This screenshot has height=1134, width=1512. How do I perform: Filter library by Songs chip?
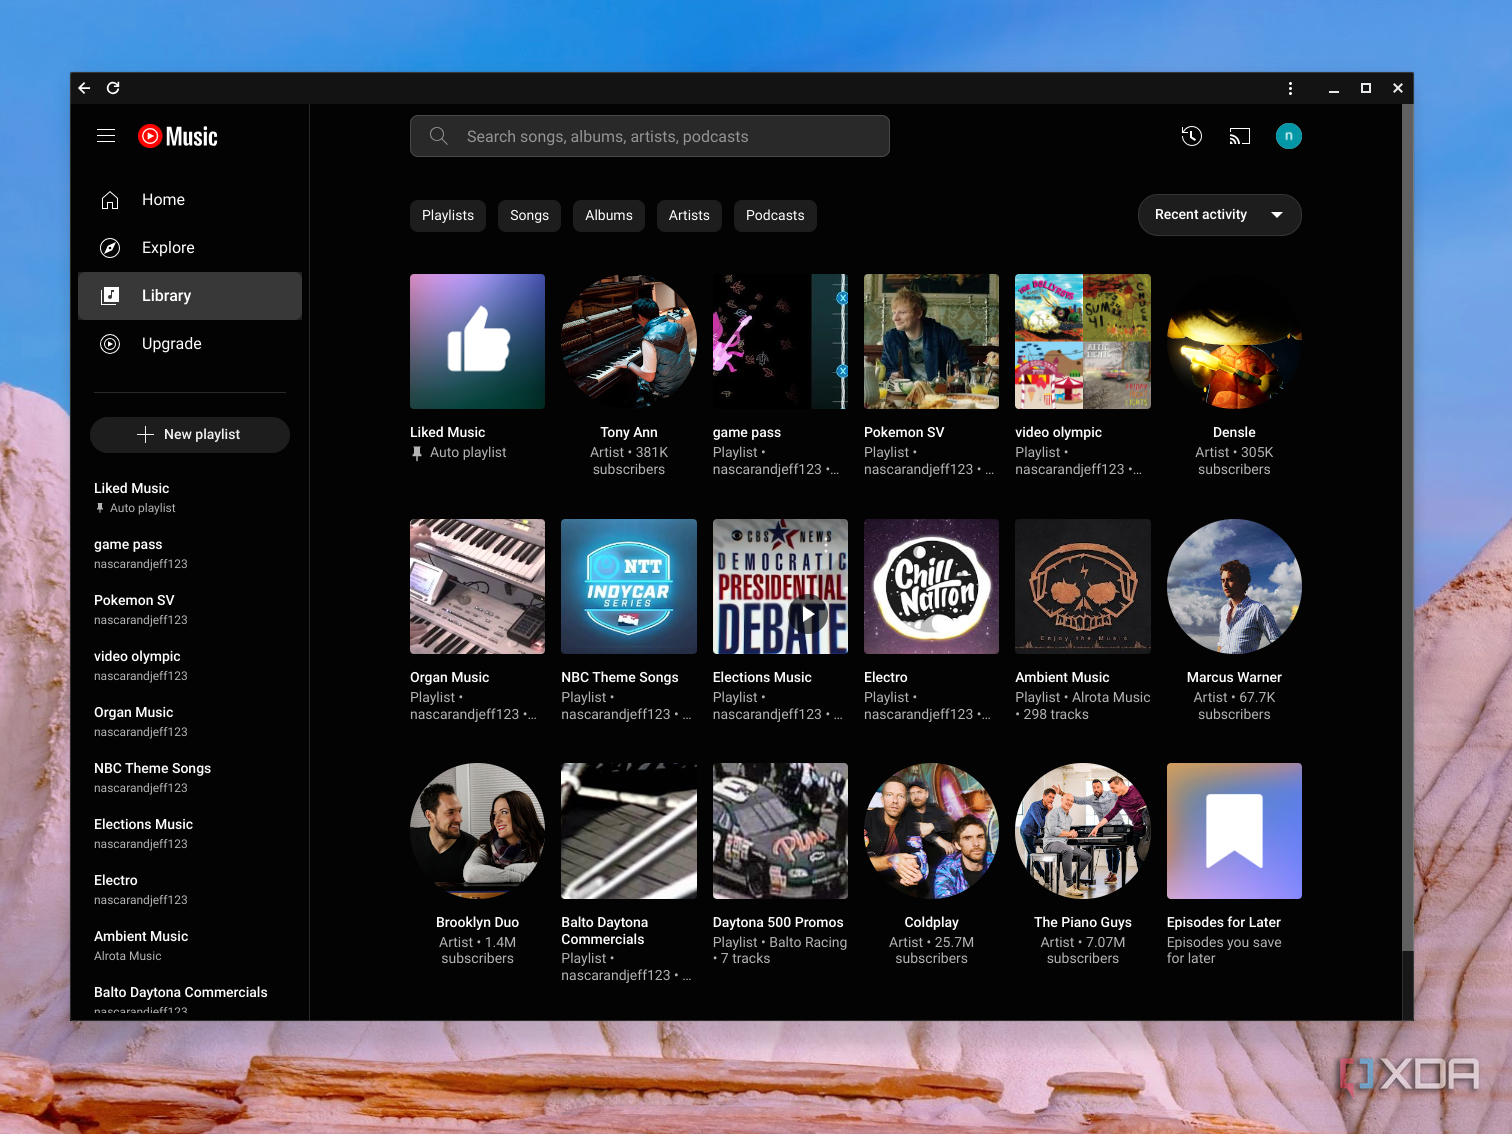click(x=529, y=215)
